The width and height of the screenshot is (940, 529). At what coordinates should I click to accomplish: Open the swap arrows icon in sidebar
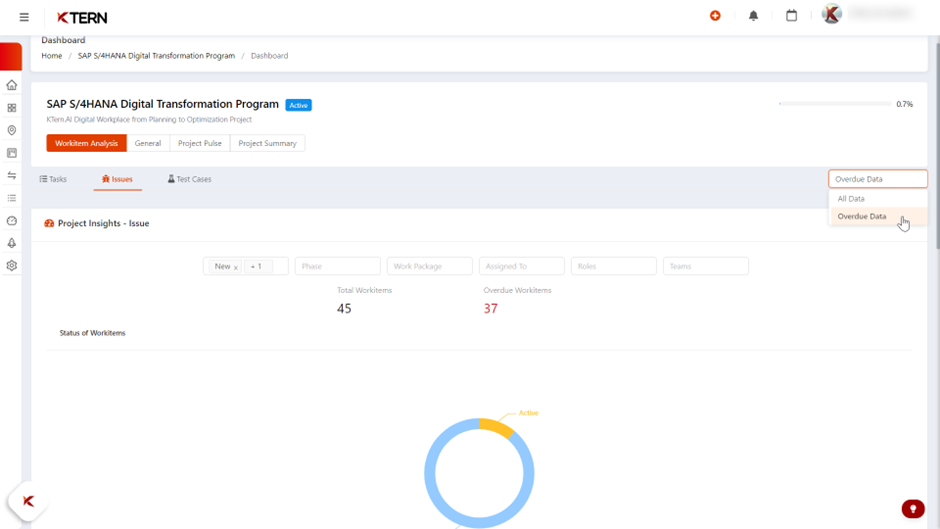pos(11,175)
